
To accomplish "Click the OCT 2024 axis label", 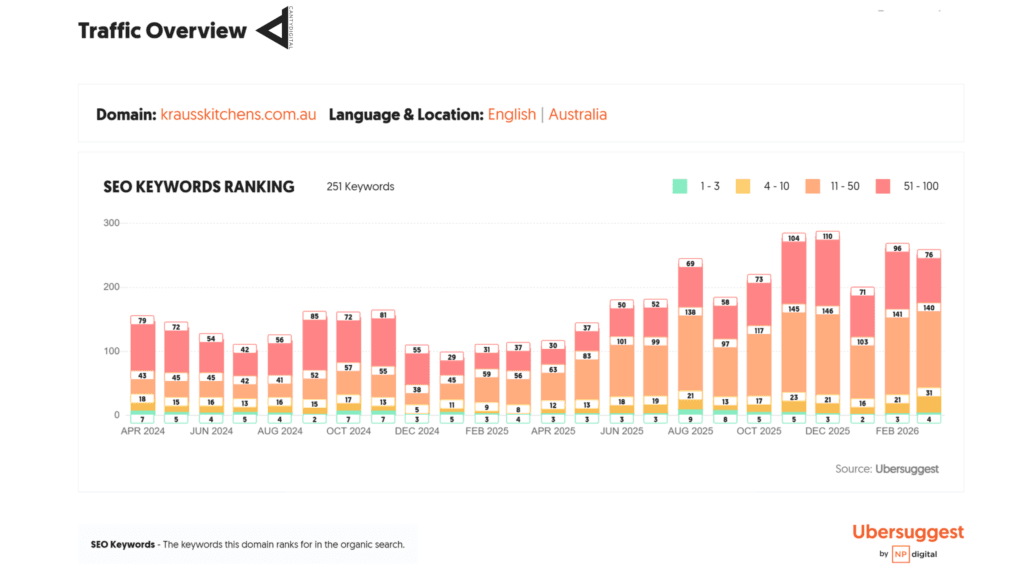I will coord(349,431).
